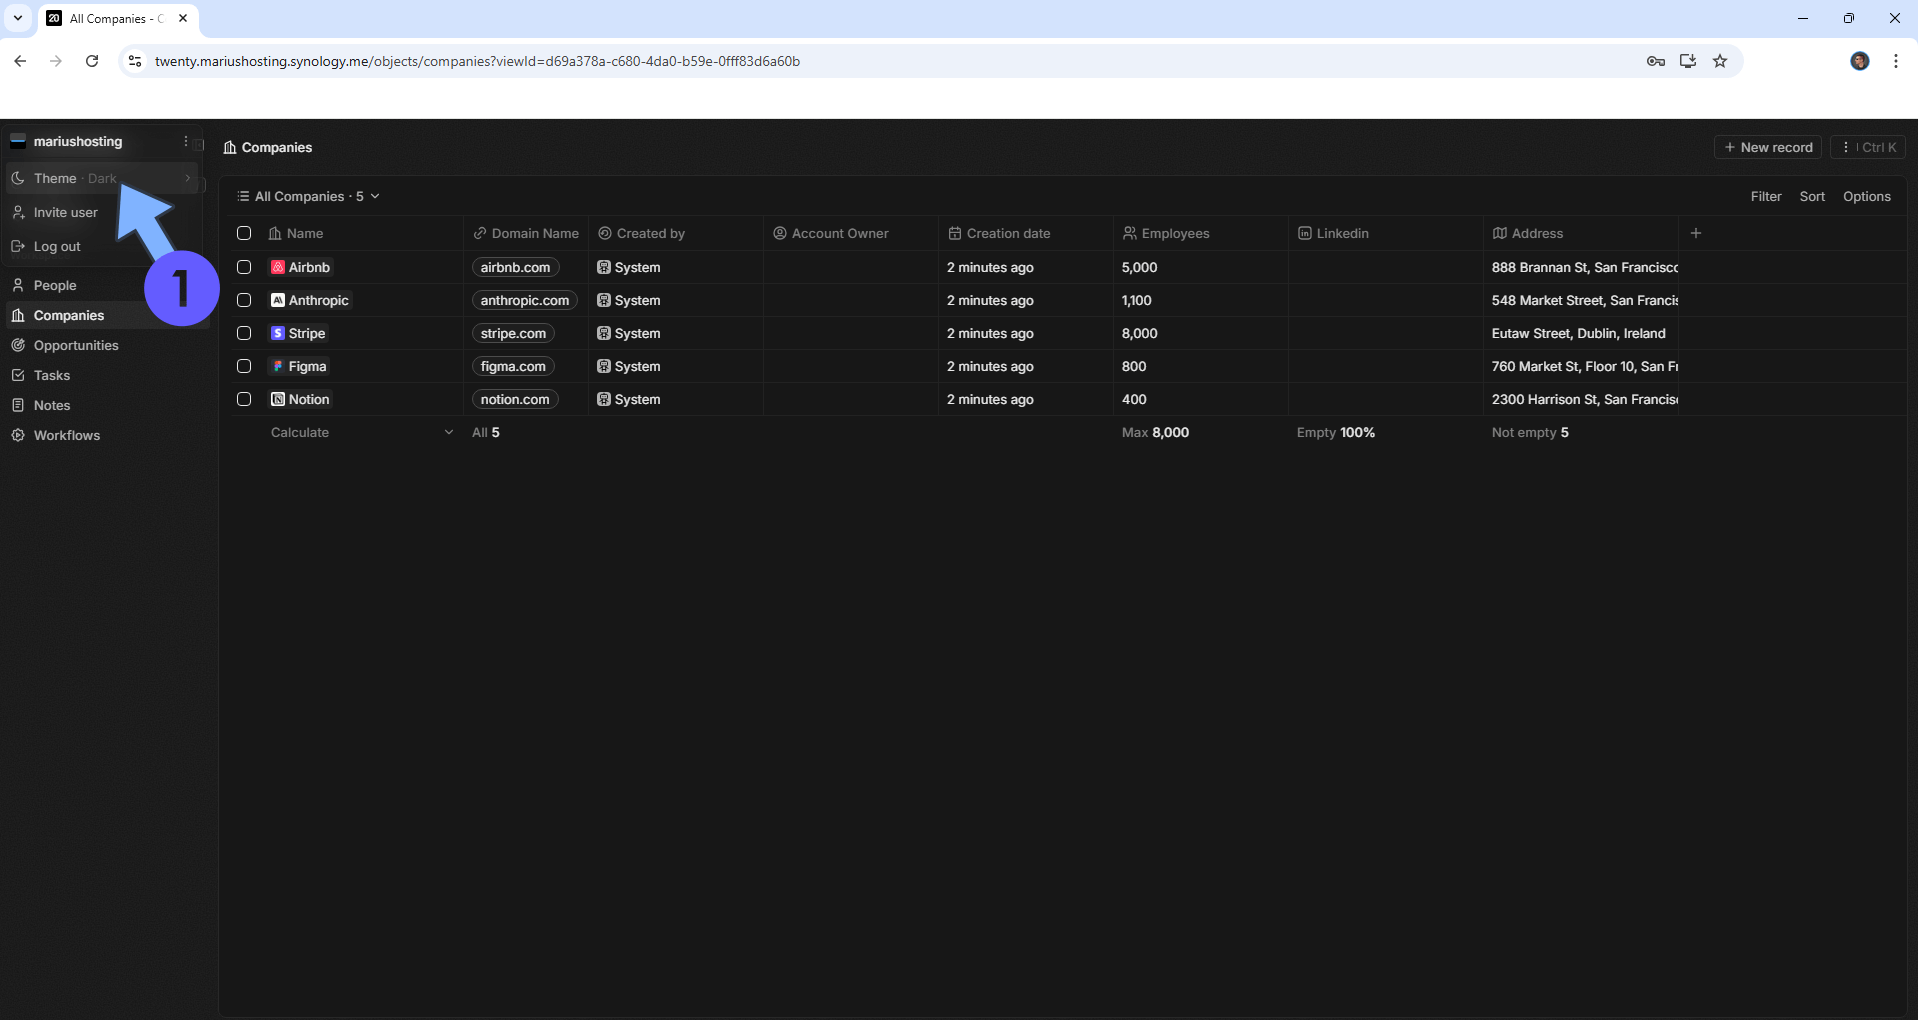Open the mariushosting workspace menu dots
The height and width of the screenshot is (1020, 1918).
(x=186, y=141)
